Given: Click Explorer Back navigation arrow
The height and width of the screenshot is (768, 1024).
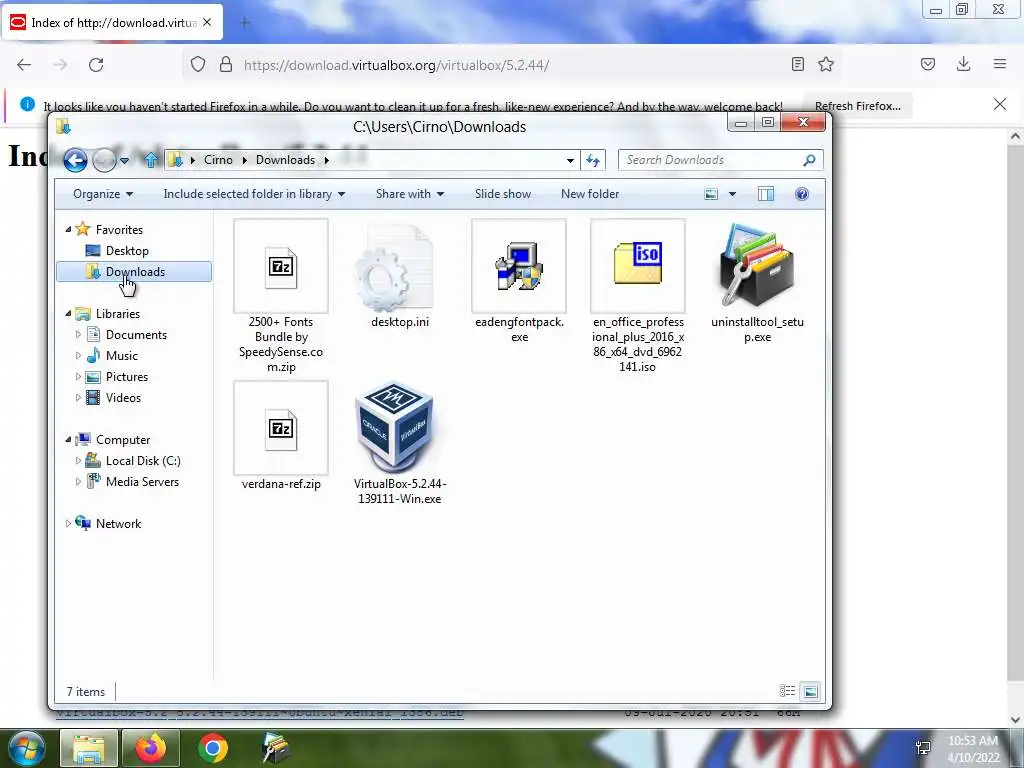Looking at the screenshot, I should point(75,160).
